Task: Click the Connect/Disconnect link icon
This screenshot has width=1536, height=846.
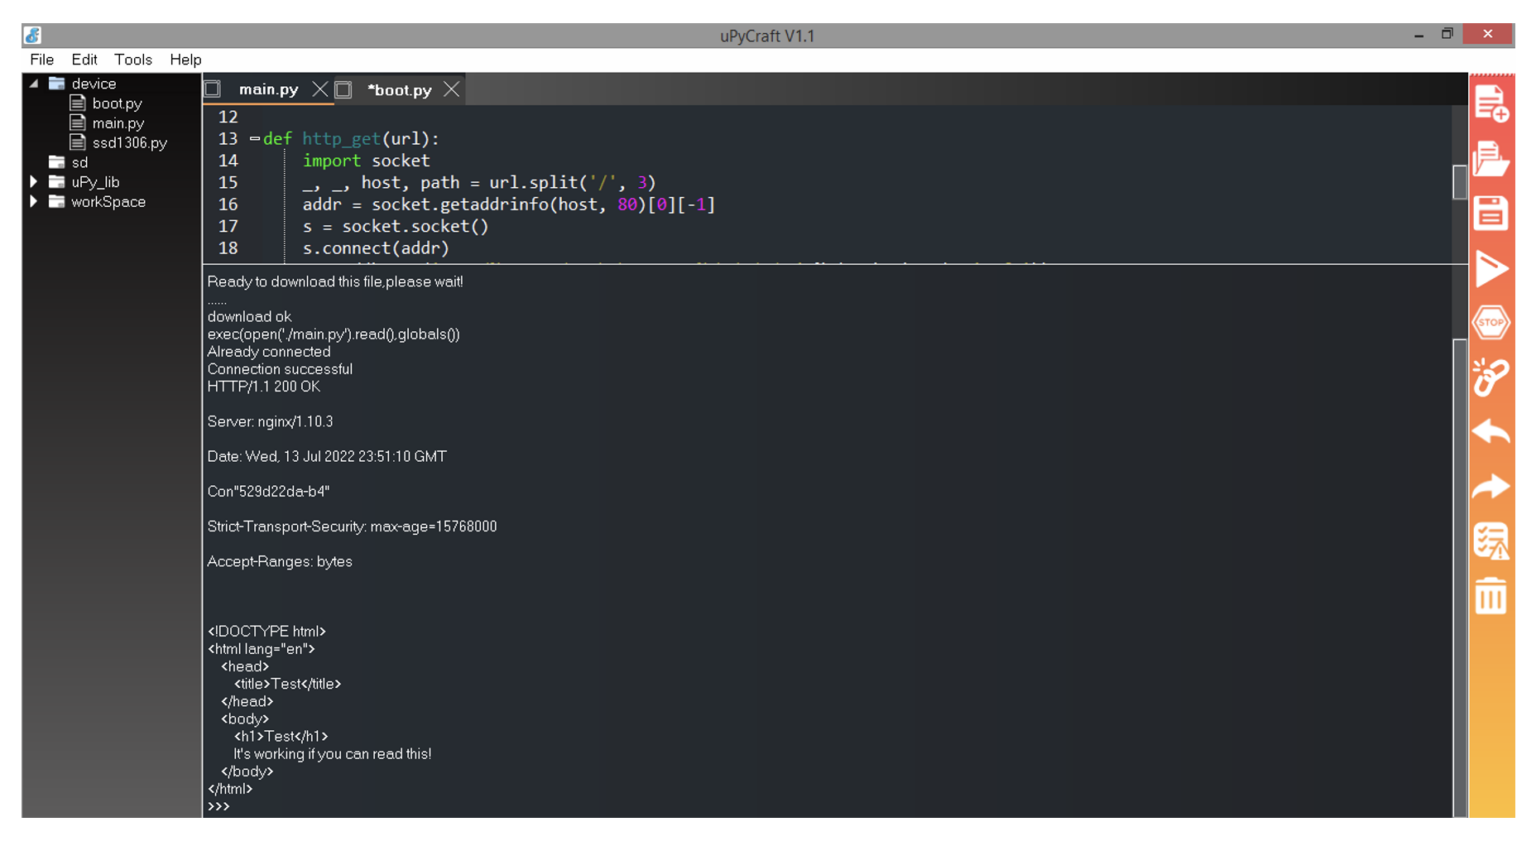Action: (x=1490, y=377)
